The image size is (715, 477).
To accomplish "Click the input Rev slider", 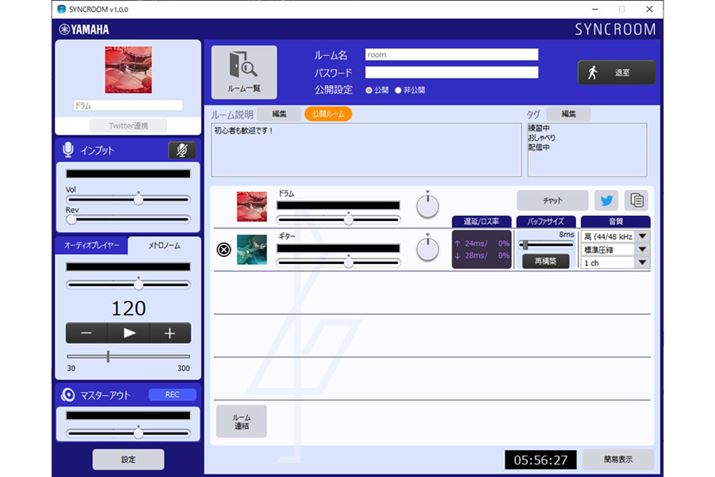I will coord(128,219).
